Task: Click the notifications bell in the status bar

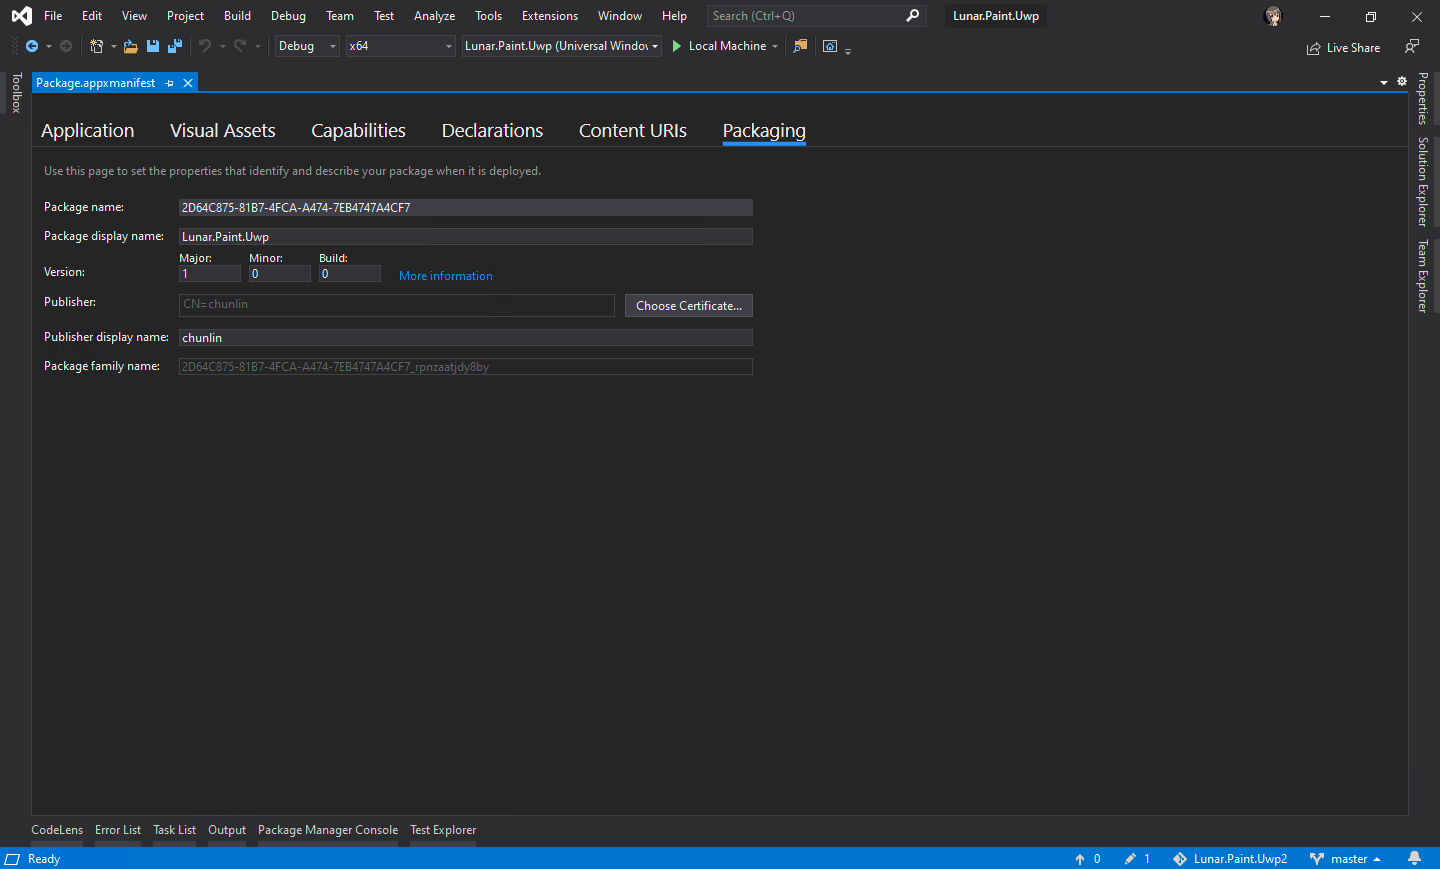Action: (x=1415, y=858)
